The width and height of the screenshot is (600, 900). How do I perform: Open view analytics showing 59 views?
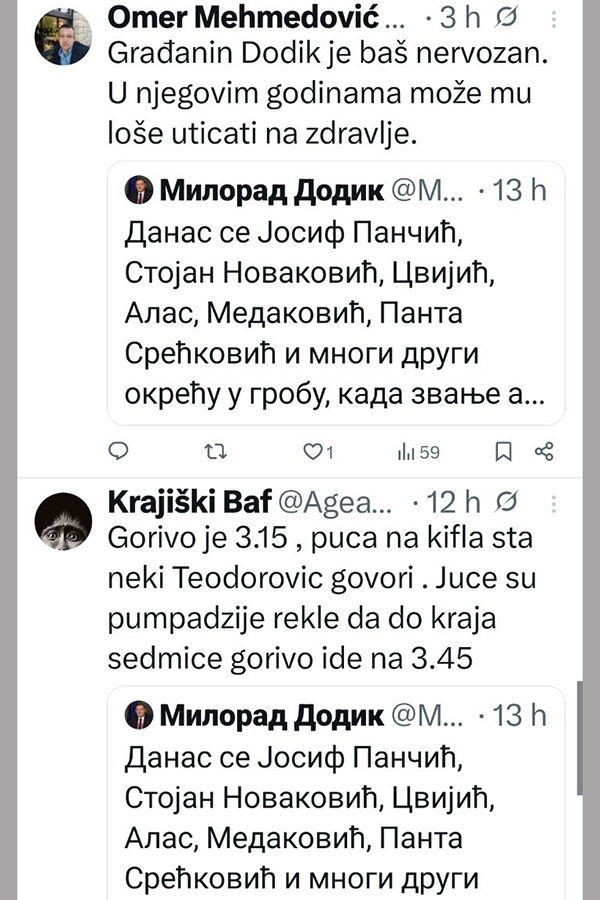[x=419, y=452]
